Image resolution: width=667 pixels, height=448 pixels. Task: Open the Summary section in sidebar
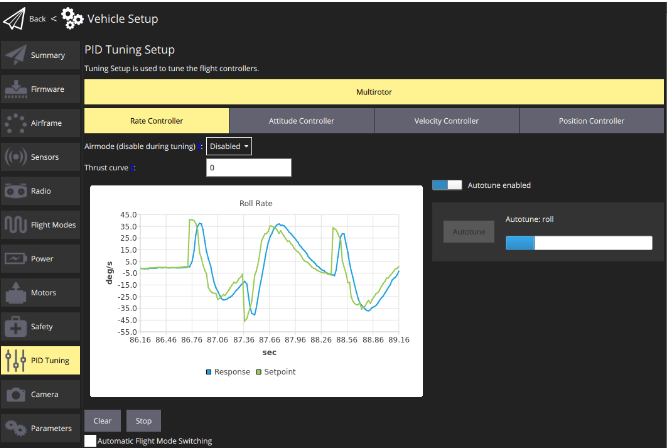(40, 55)
